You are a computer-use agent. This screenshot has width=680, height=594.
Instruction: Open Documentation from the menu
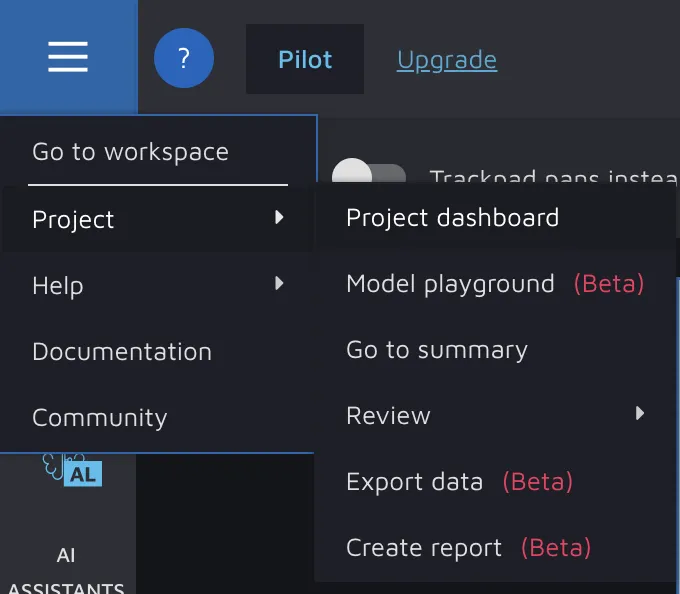point(122,352)
